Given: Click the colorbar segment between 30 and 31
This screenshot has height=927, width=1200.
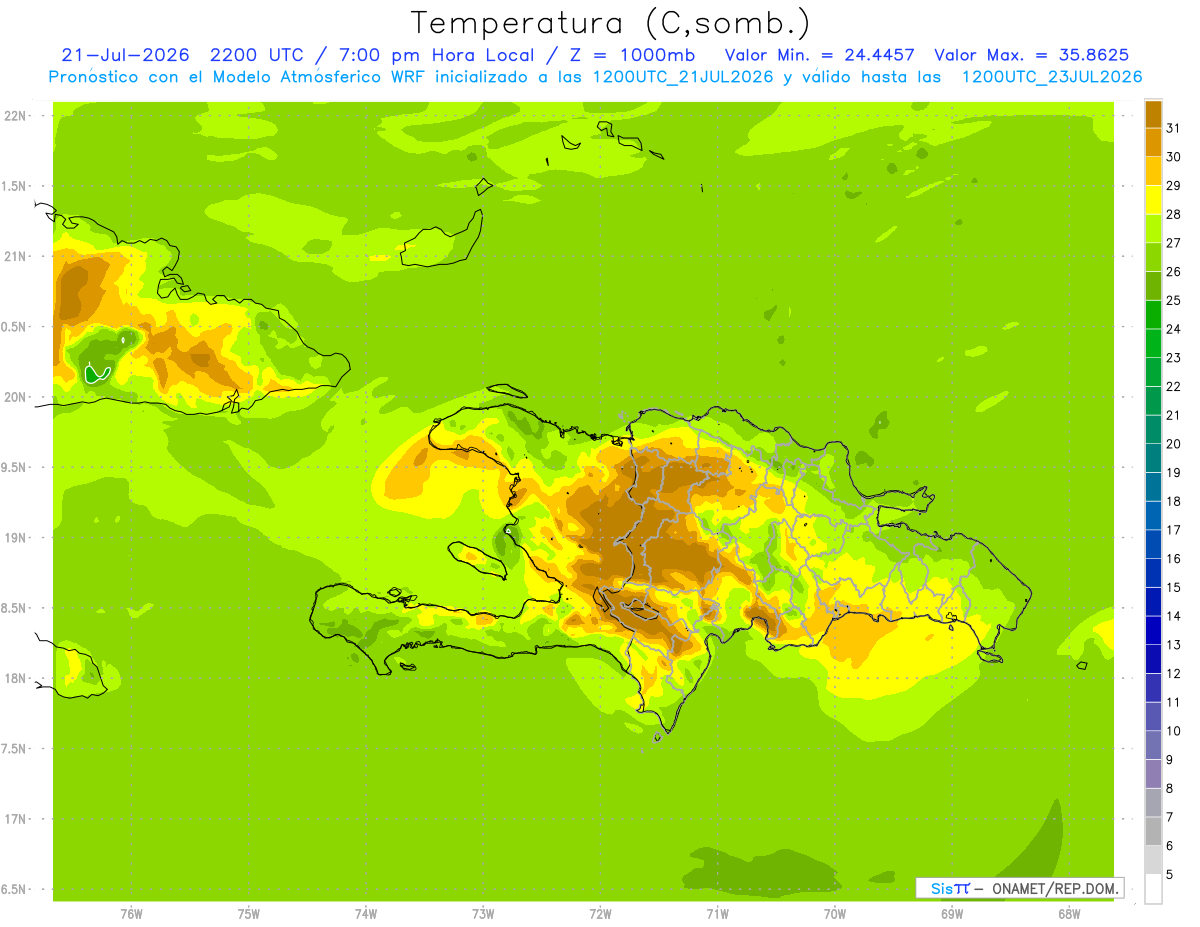Looking at the screenshot, I should [1153, 143].
